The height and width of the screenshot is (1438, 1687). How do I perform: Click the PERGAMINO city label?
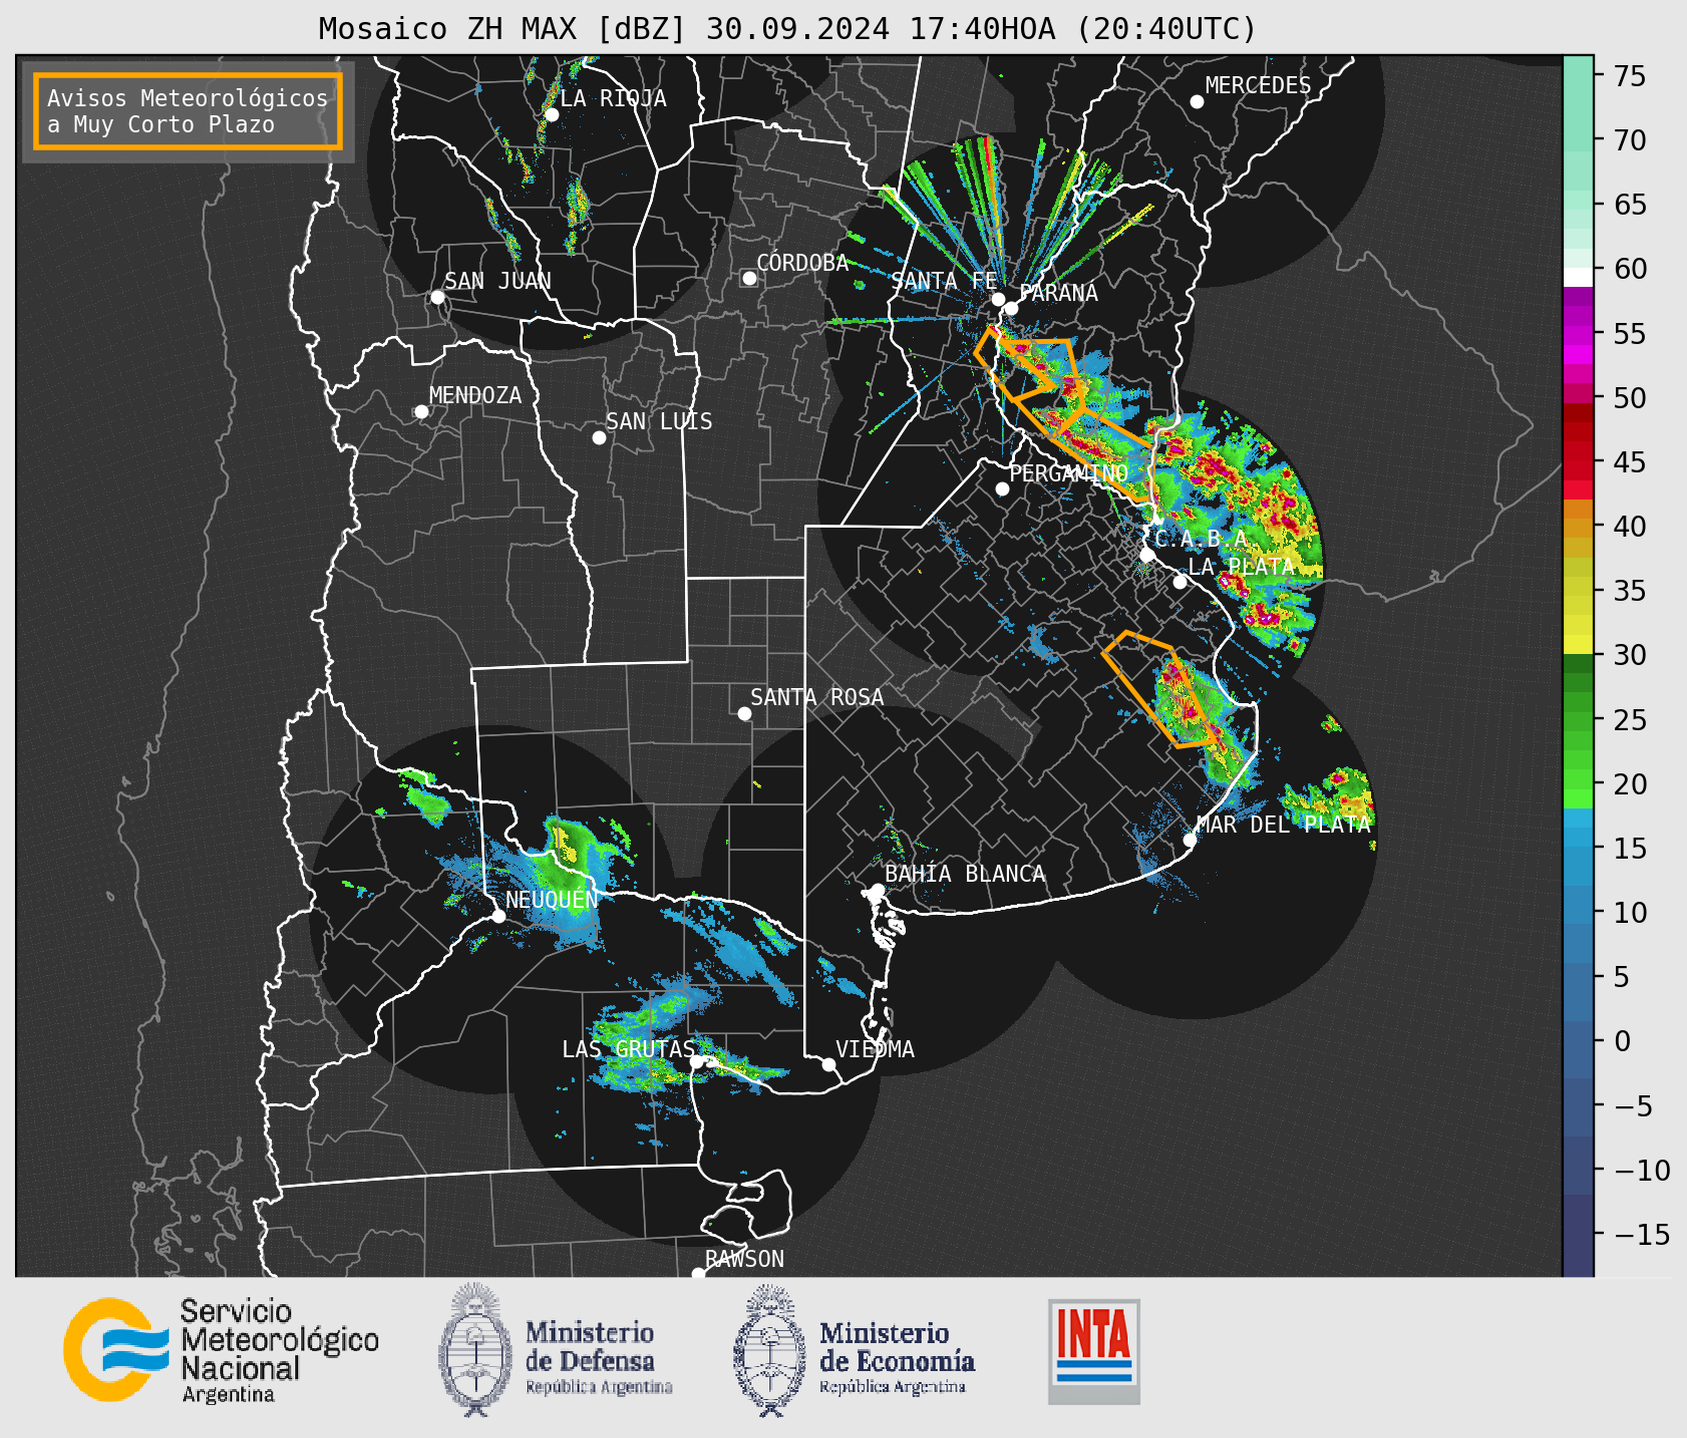tap(1069, 473)
